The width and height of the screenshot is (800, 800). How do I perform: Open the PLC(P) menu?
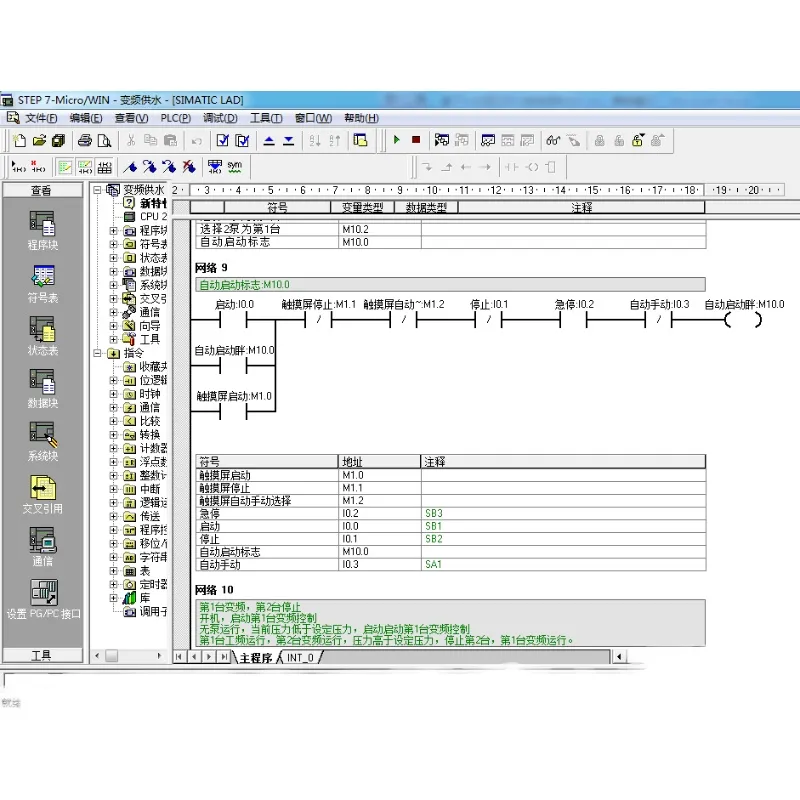[176, 118]
